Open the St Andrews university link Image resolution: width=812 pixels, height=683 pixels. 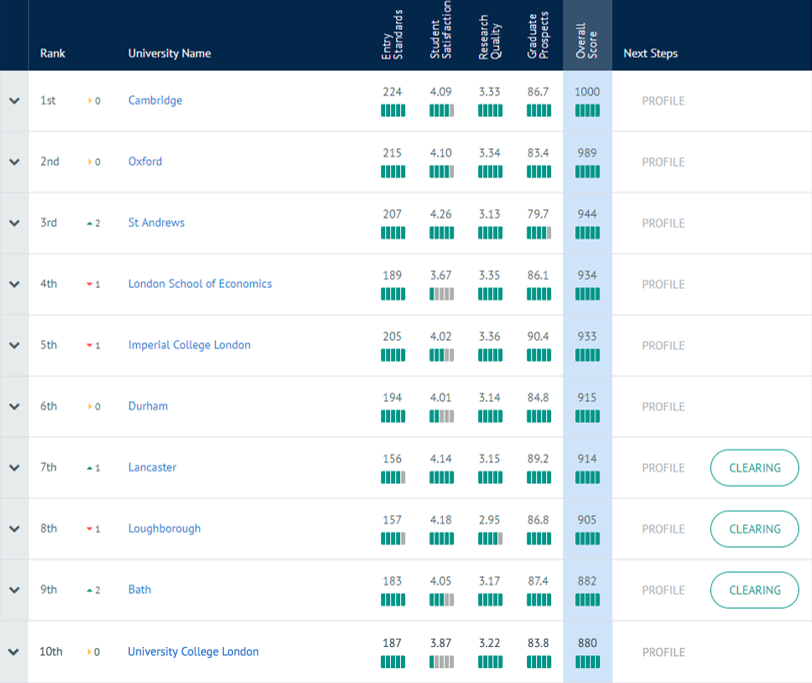156,223
